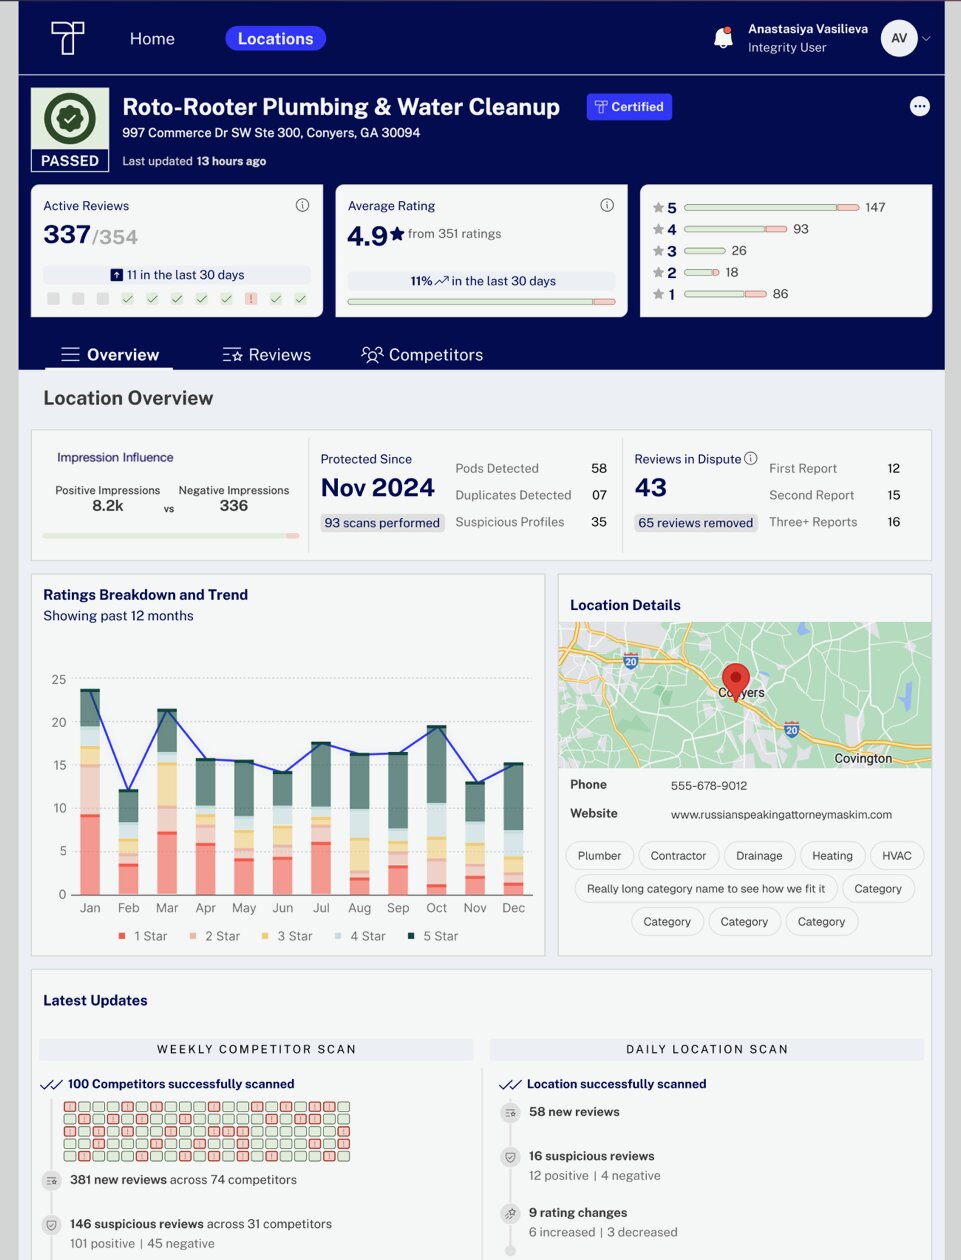Click the icon beside 9 rating changes
This screenshot has height=1260, width=961.
tap(510, 1213)
